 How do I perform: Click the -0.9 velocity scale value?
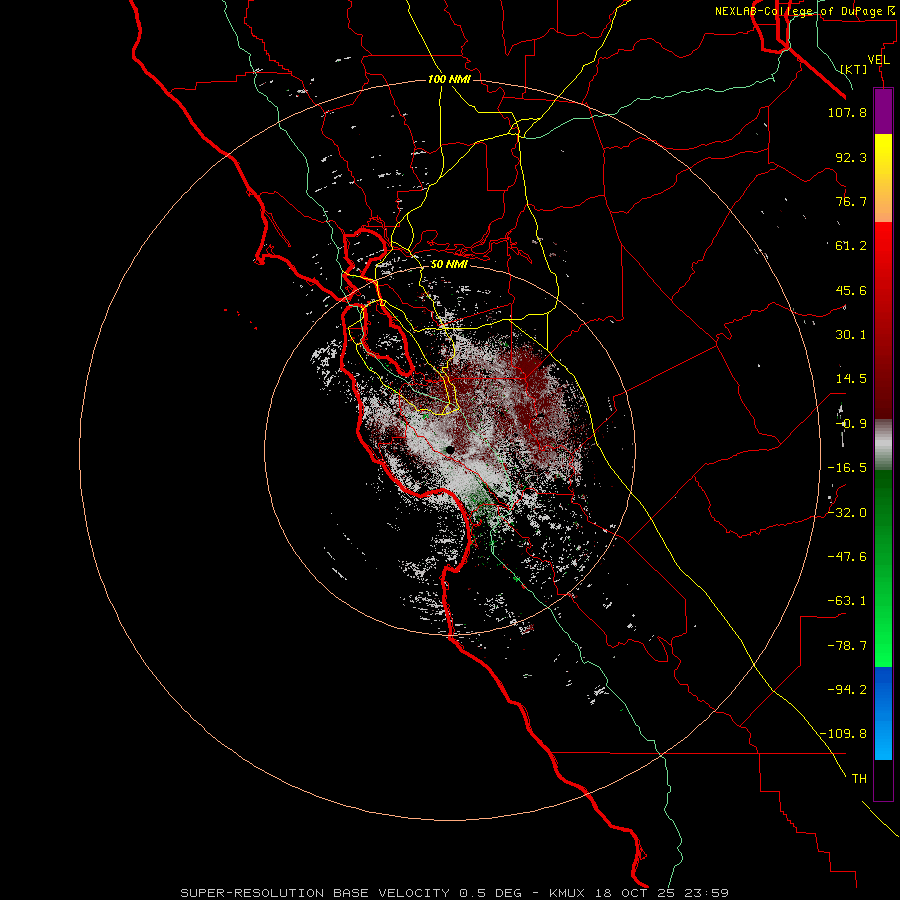click(851, 424)
